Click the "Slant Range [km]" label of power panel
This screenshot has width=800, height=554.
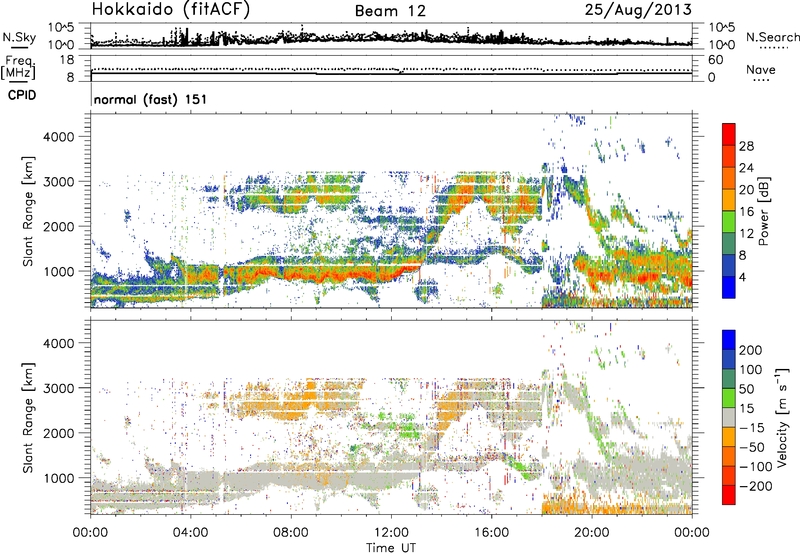pos(29,211)
